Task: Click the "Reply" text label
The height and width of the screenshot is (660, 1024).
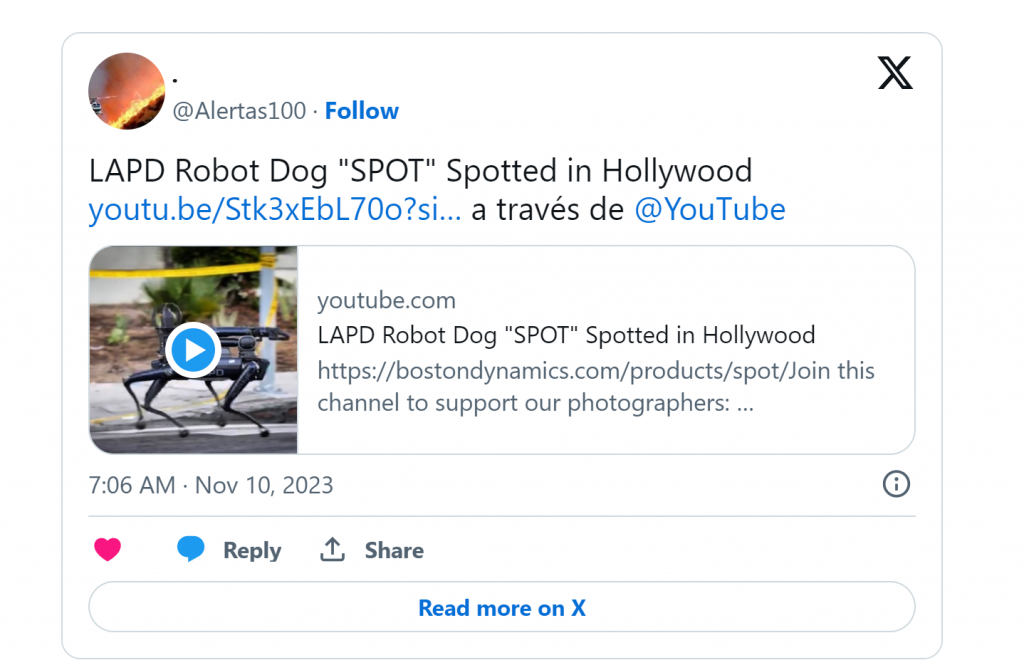Action: click(252, 550)
